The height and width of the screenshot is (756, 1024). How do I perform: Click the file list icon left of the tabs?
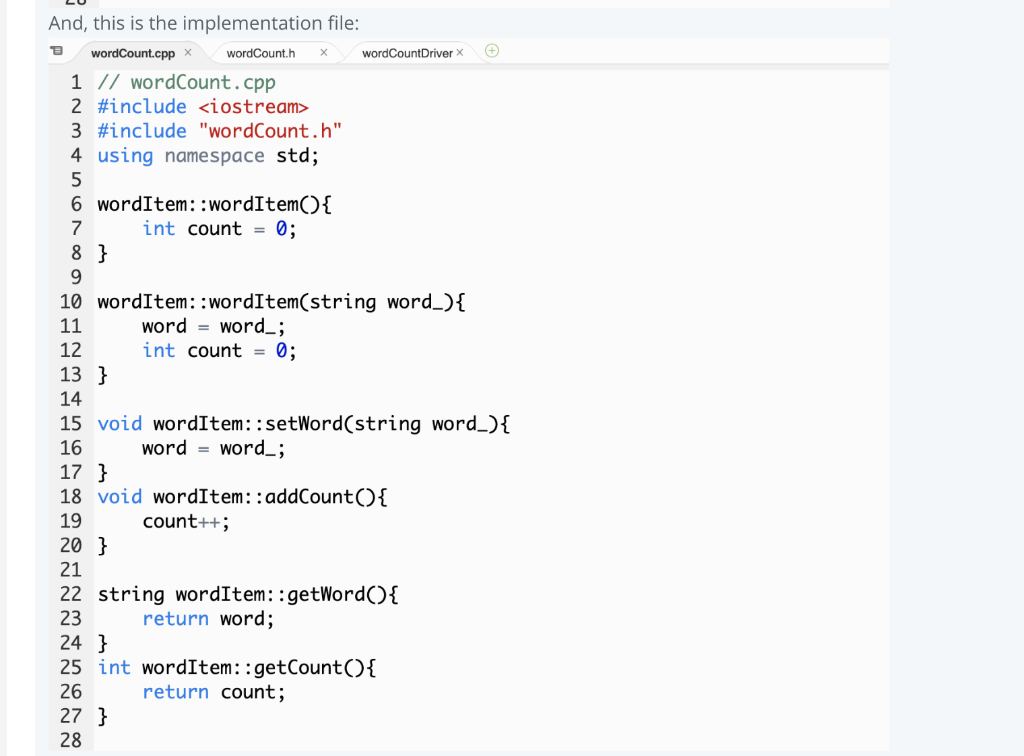56,50
